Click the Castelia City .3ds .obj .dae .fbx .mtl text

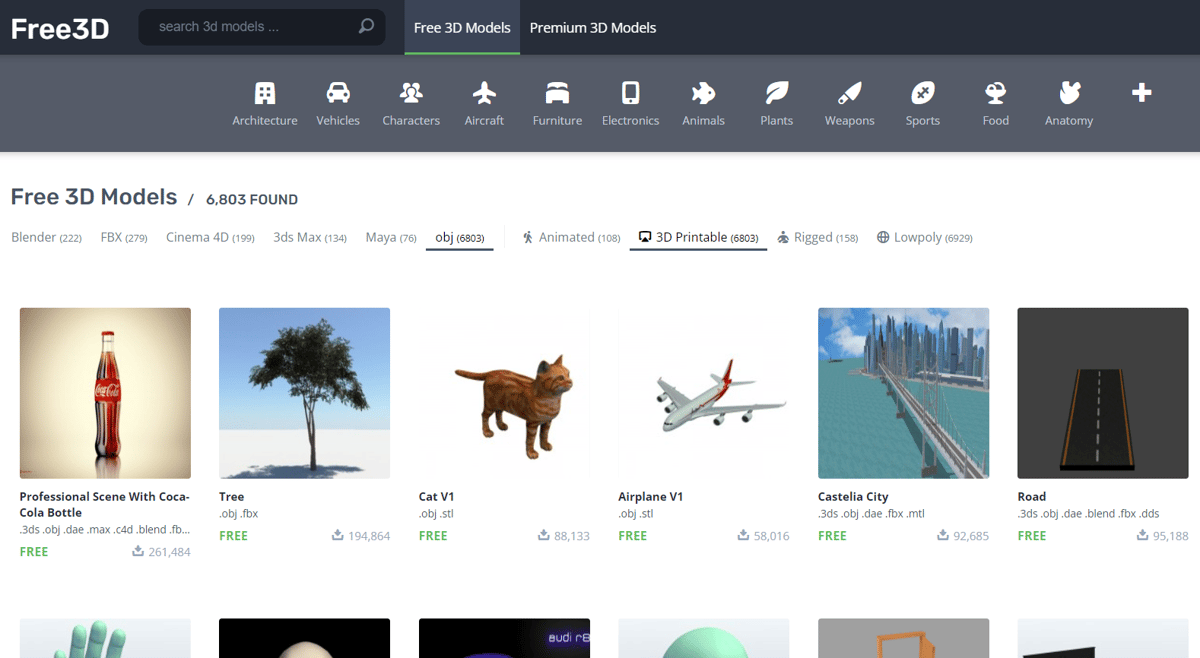coord(871,513)
